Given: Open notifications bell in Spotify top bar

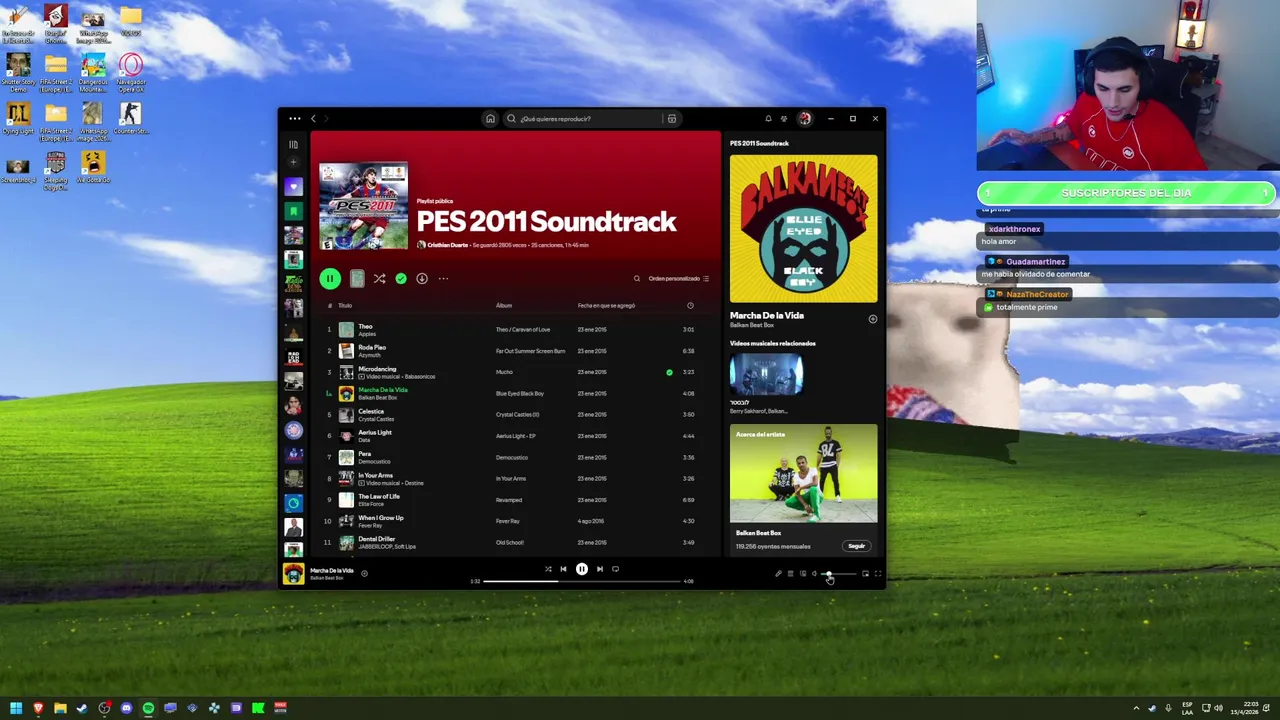Looking at the screenshot, I should coord(768,118).
